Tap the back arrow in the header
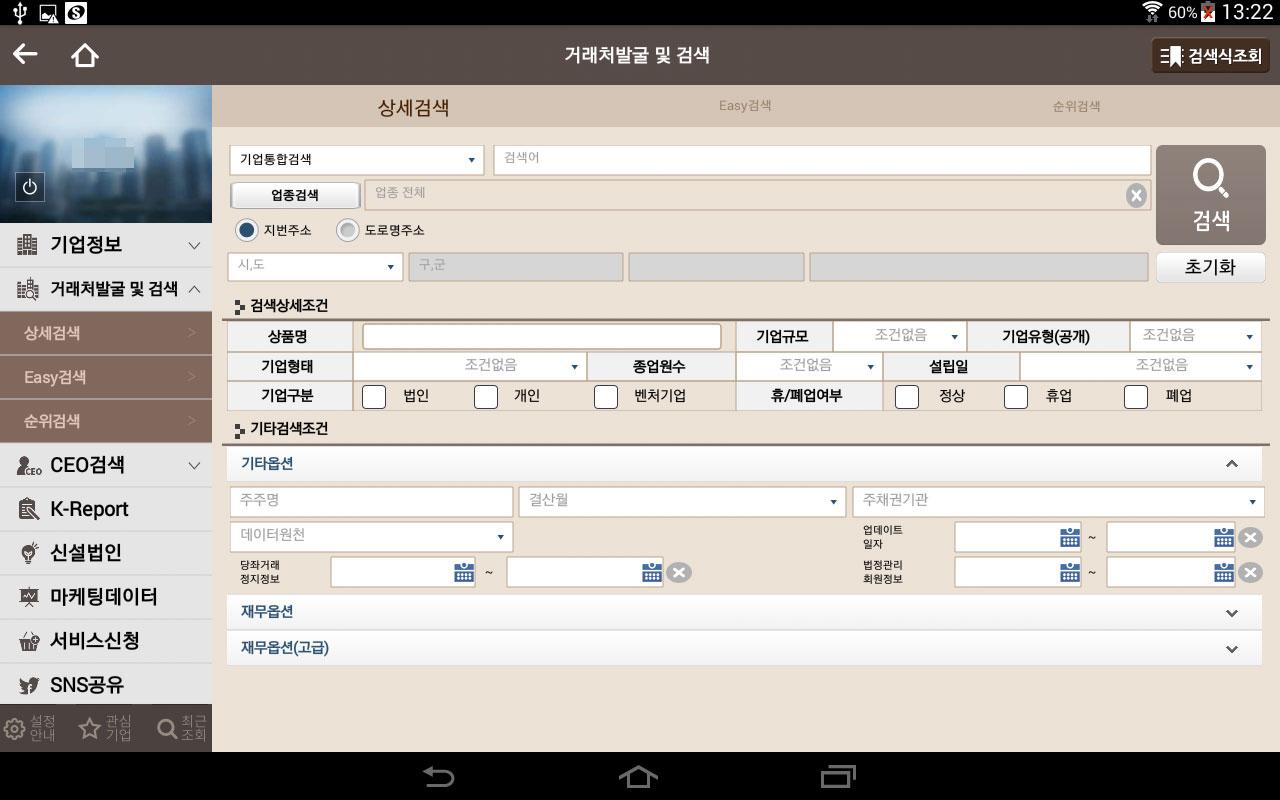Image resolution: width=1280 pixels, height=800 pixels. tap(25, 54)
